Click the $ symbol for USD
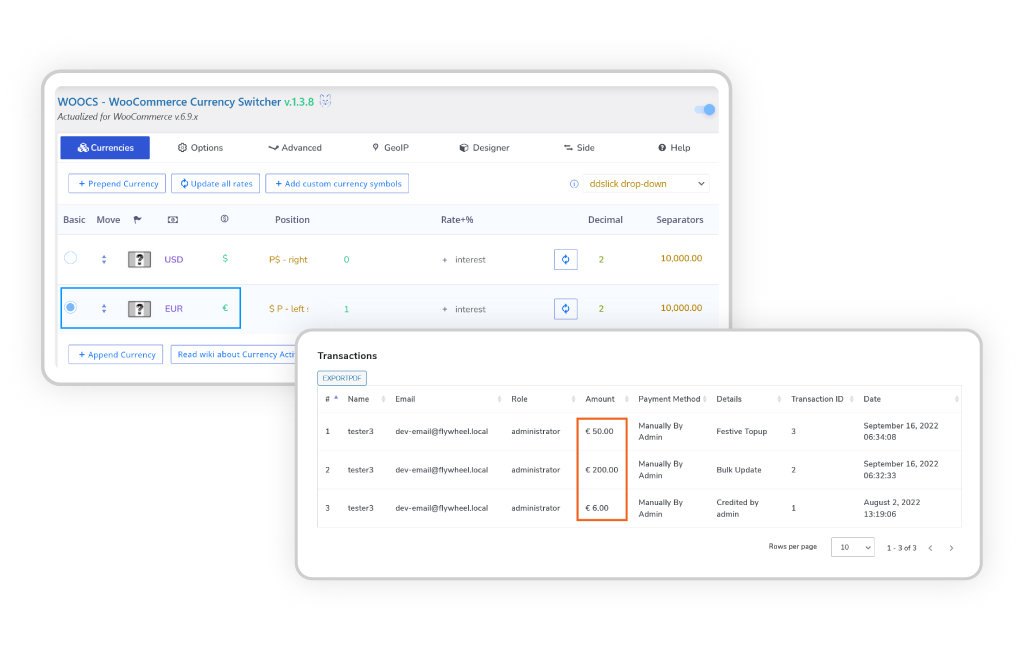 tap(225, 258)
